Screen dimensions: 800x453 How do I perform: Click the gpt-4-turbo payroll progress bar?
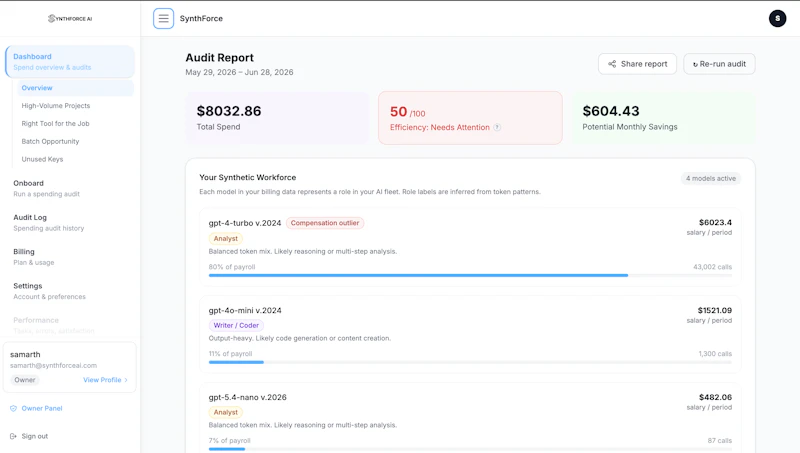pos(470,275)
